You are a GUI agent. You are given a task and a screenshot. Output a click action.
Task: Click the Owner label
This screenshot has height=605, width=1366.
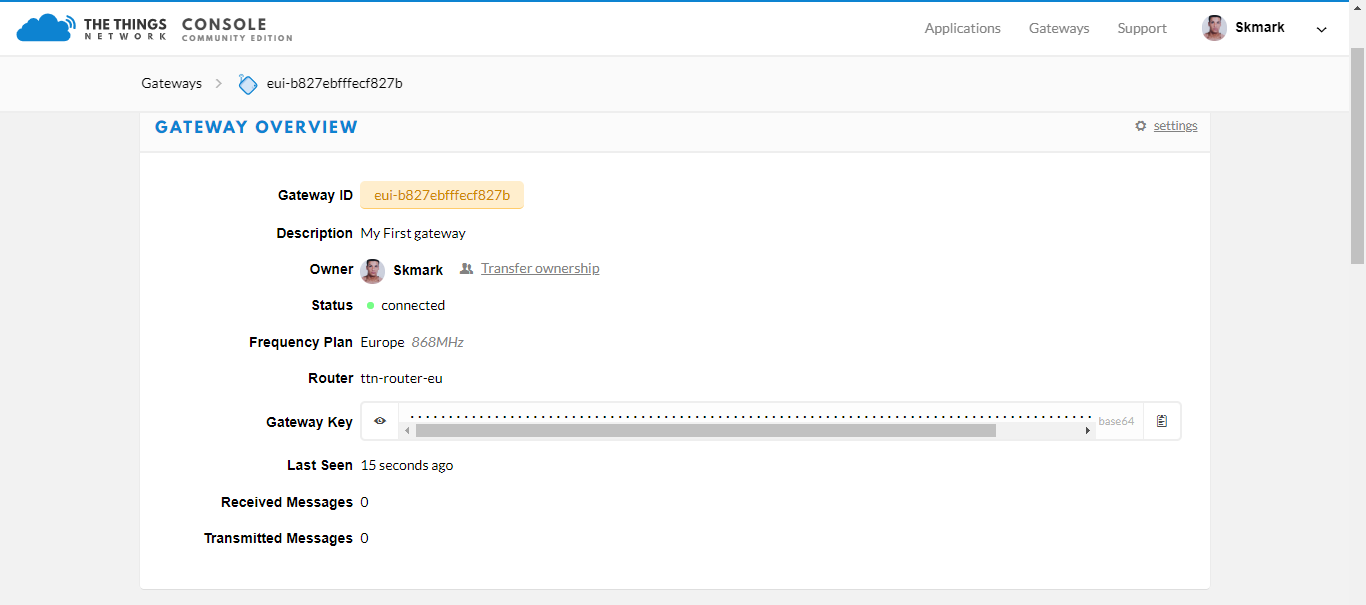pos(331,269)
